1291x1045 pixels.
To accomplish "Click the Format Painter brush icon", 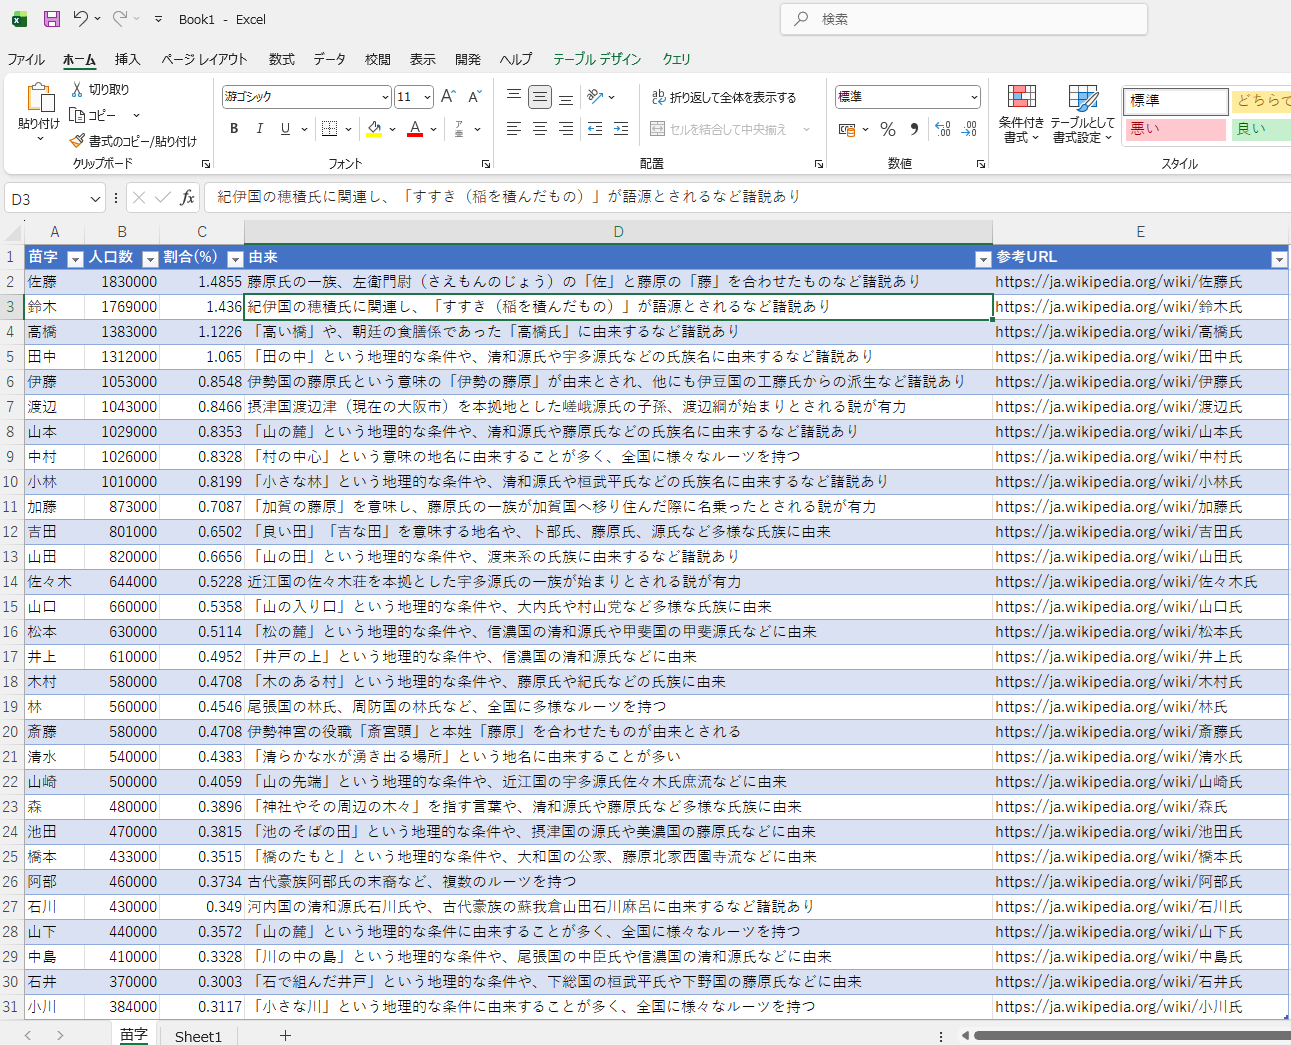I will (77, 141).
